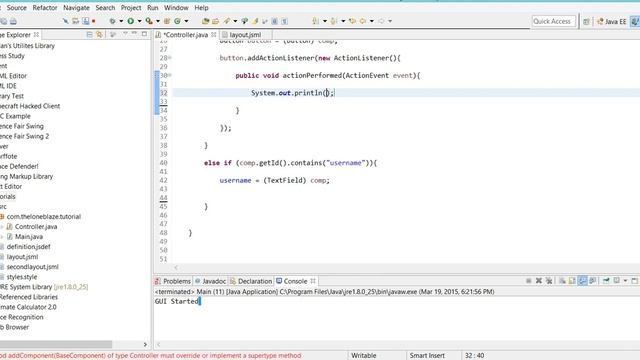
Task: Maximize the Package Explorer view
Action: click(144, 34)
